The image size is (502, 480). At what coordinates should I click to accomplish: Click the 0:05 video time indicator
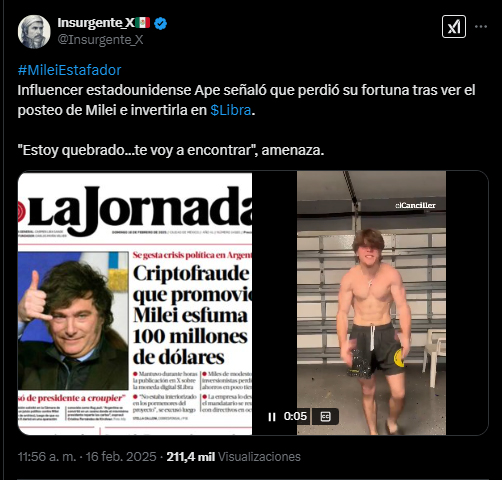pyautogui.click(x=295, y=416)
